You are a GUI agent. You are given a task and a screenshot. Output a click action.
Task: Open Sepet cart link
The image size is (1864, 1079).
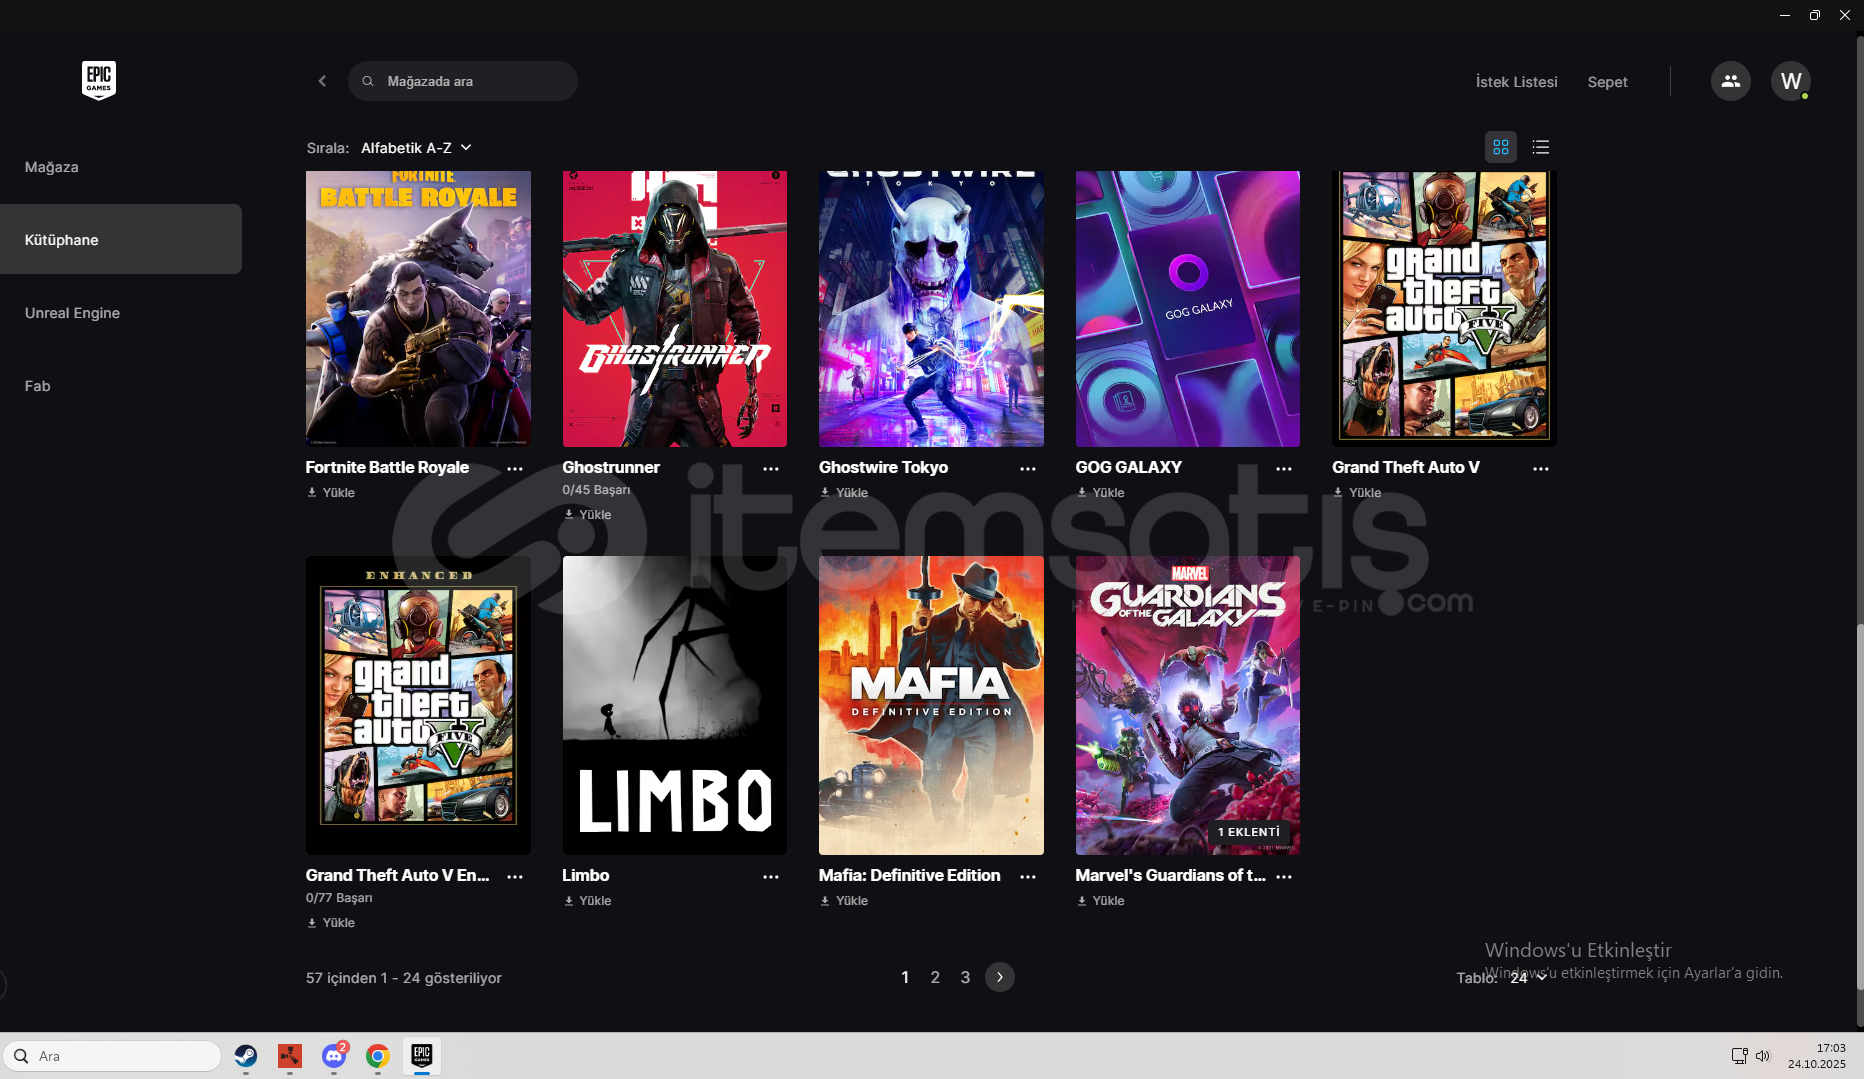coord(1608,82)
